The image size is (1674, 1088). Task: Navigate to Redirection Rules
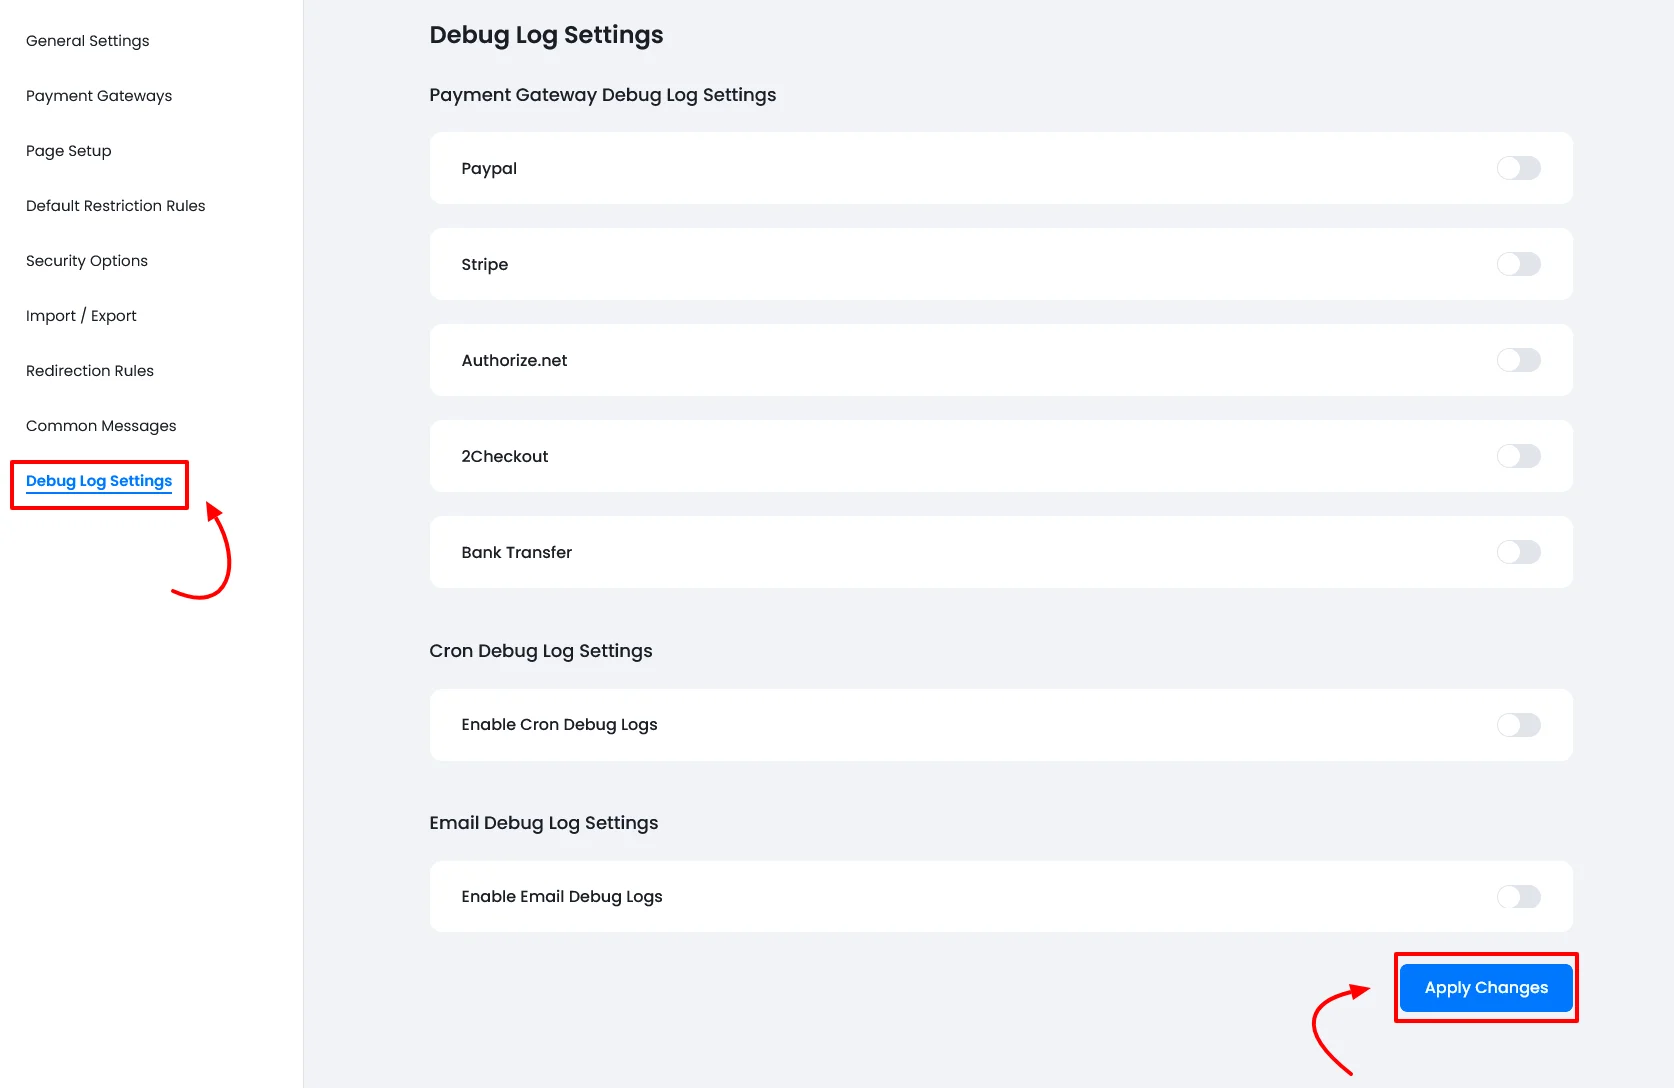[89, 370]
